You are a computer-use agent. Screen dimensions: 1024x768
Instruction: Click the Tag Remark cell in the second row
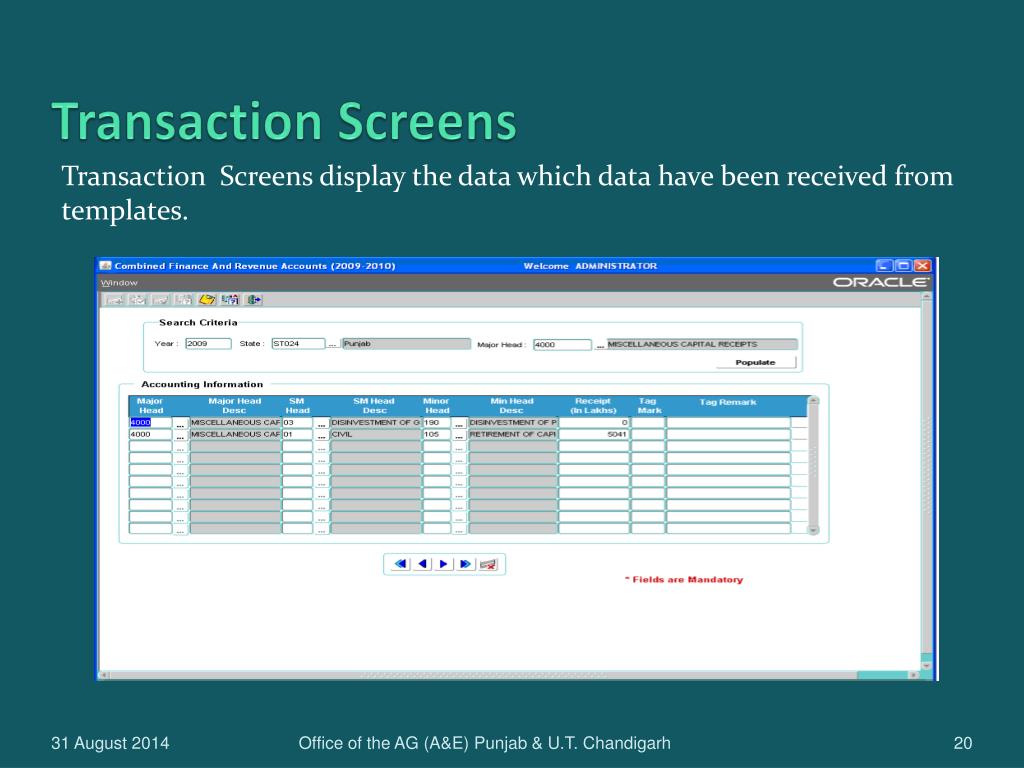[x=728, y=434]
